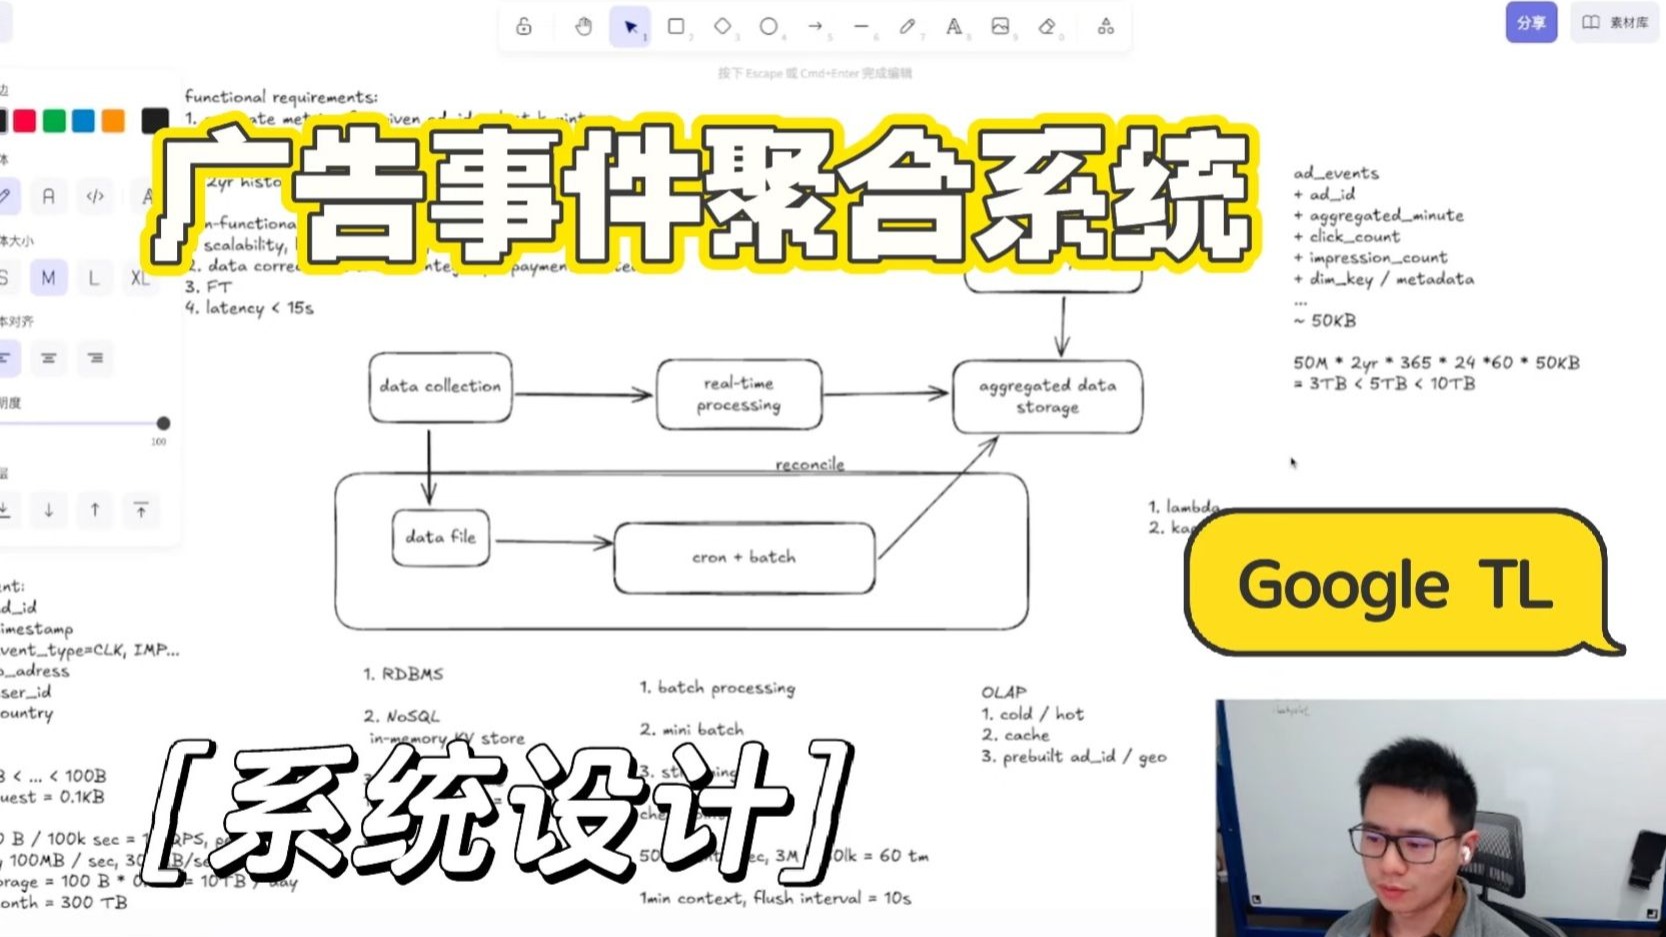Pick the blue stroke color
Viewport: 1666px width, 937px height.
point(84,121)
